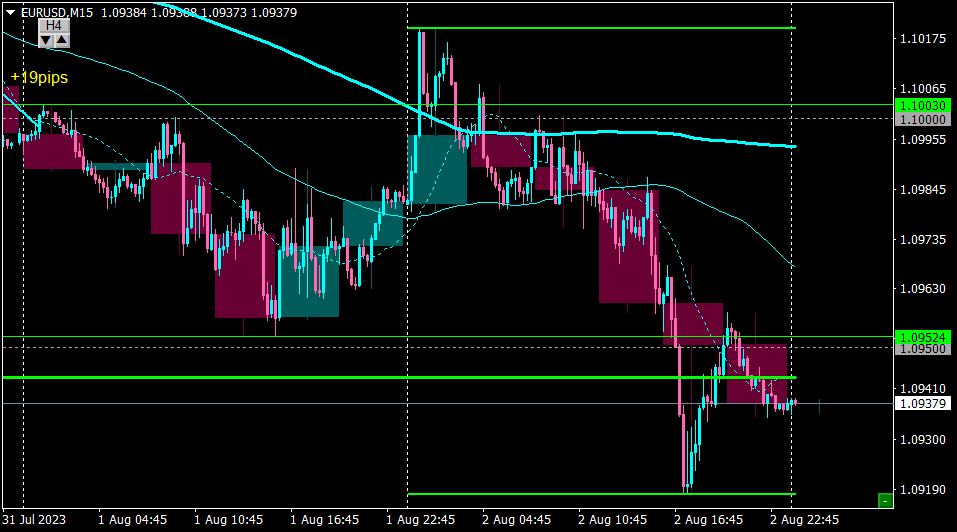Click the 31 Jul 2023 date label

34,520
